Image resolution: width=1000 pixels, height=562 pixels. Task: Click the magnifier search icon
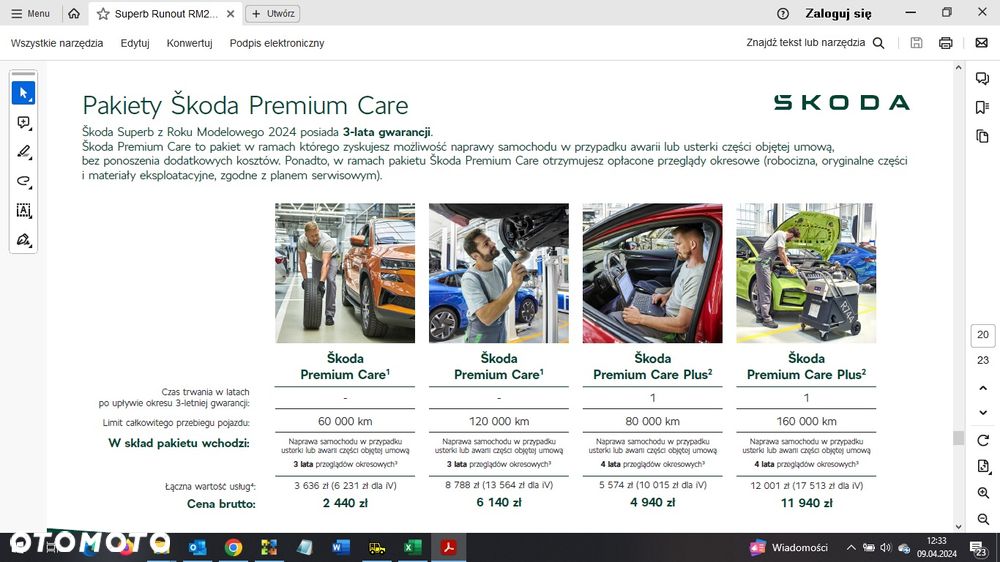(879, 43)
